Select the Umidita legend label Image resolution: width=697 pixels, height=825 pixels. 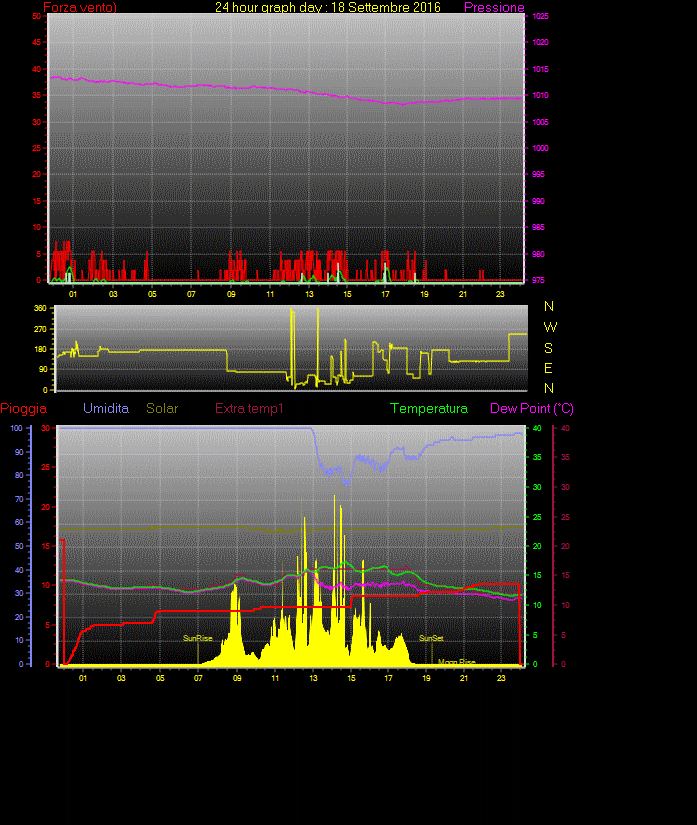click(x=105, y=409)
